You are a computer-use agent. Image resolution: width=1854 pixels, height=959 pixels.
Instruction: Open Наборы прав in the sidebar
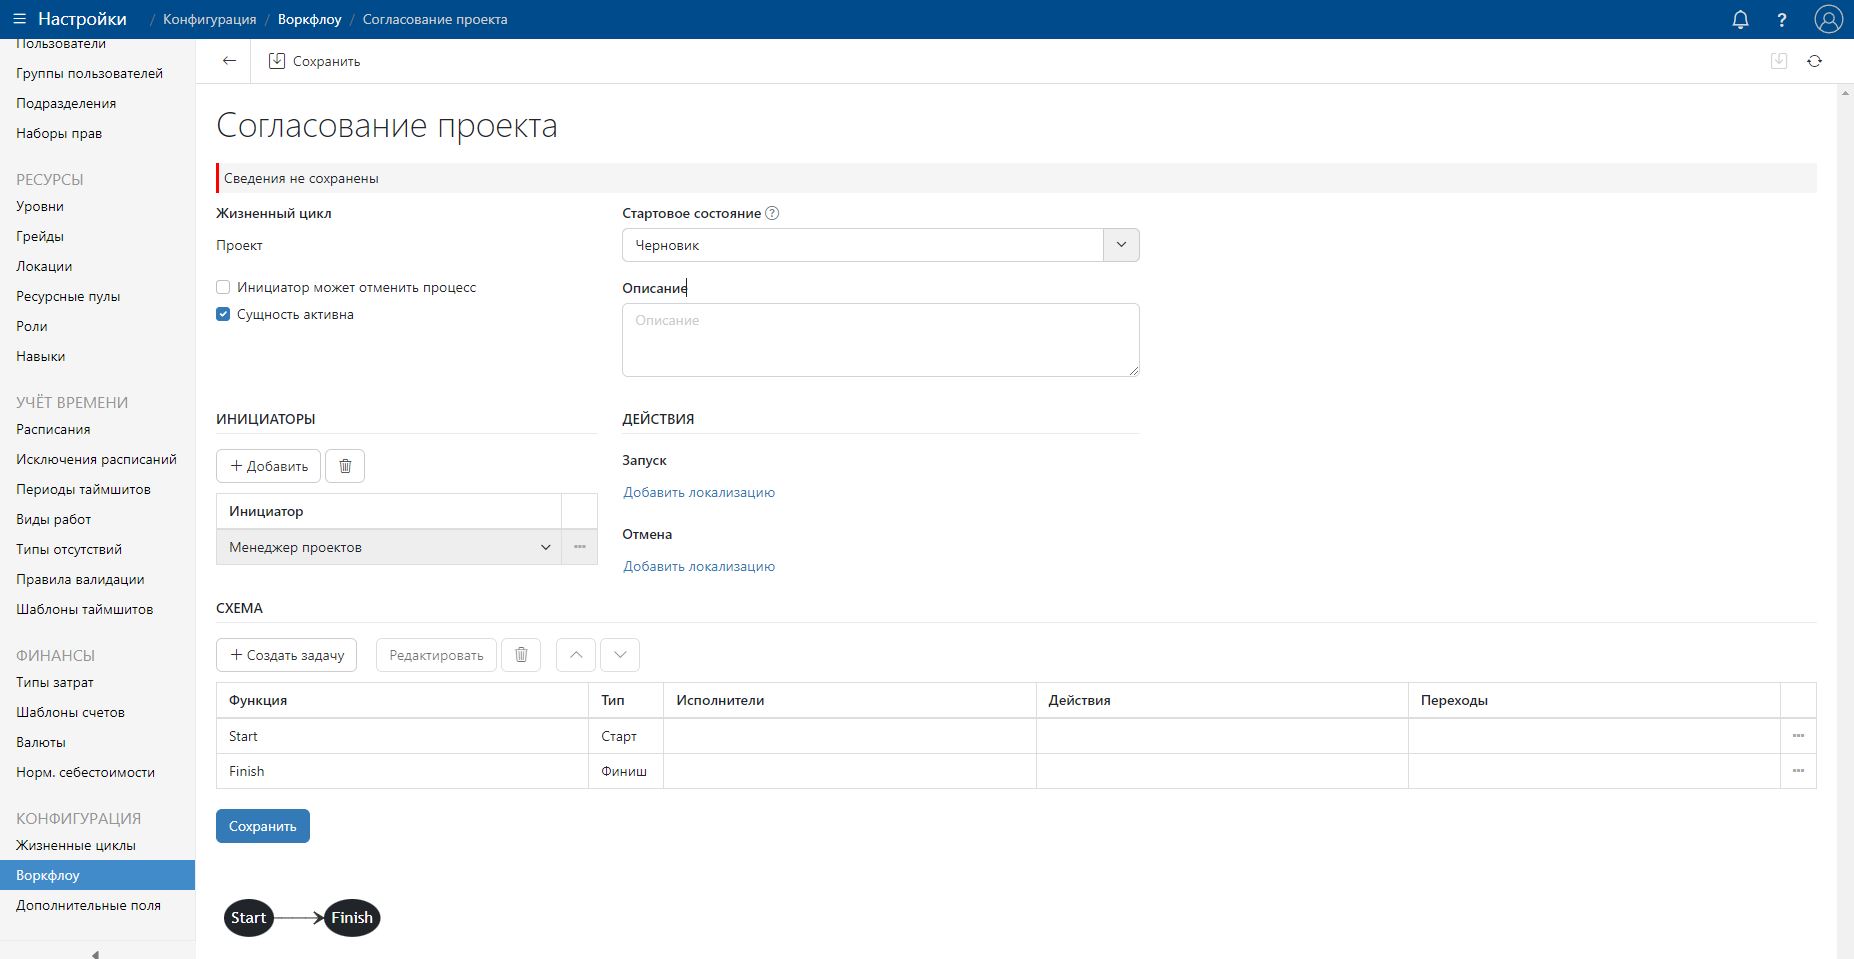pyautogui.click(x=59, y=133)
